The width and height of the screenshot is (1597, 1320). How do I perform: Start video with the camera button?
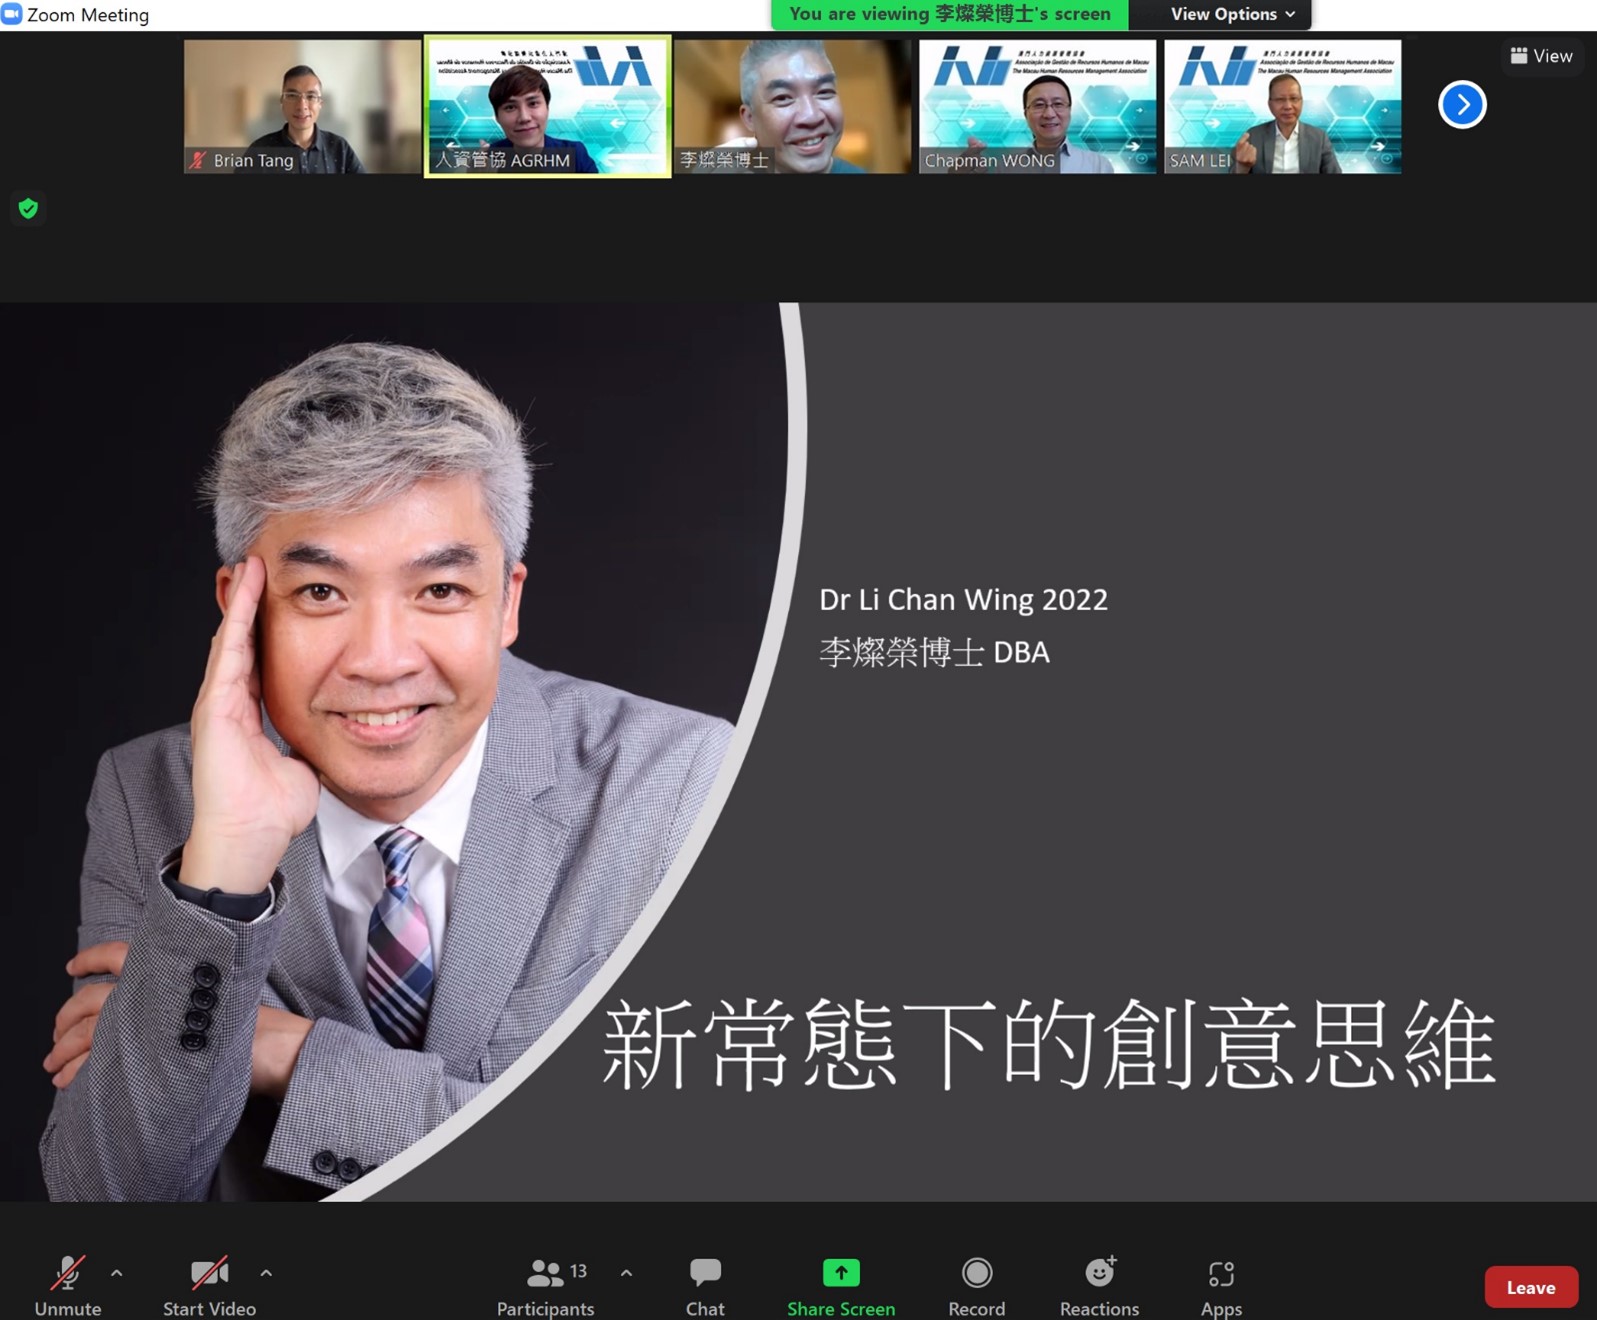tap(209, 1286)
